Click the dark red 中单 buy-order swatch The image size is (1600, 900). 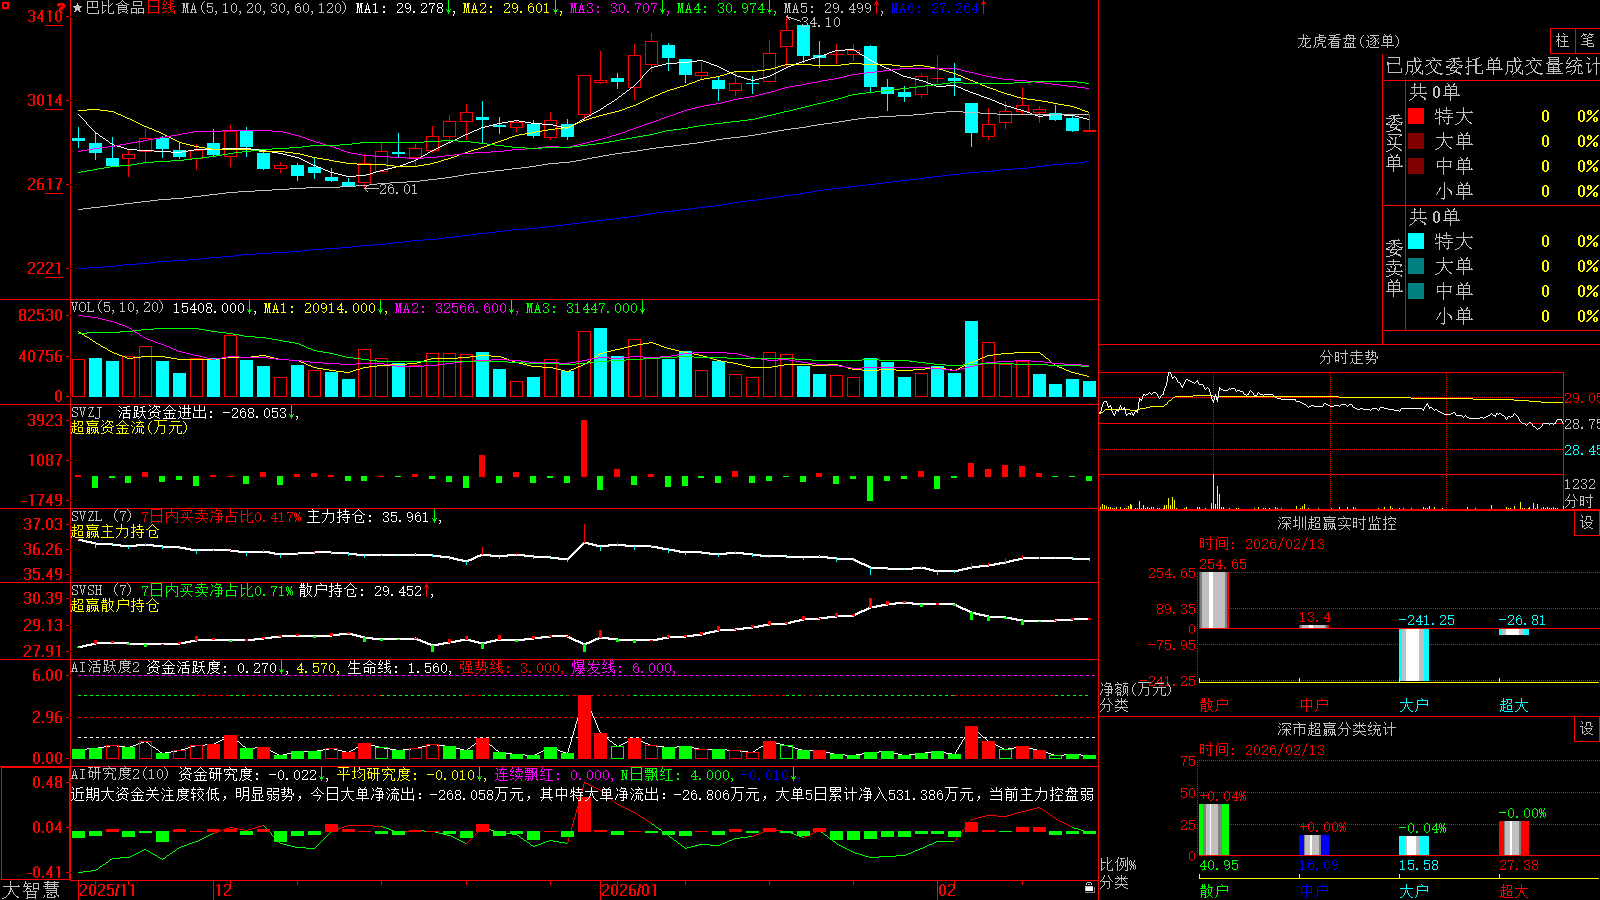tap(1416, 166)
